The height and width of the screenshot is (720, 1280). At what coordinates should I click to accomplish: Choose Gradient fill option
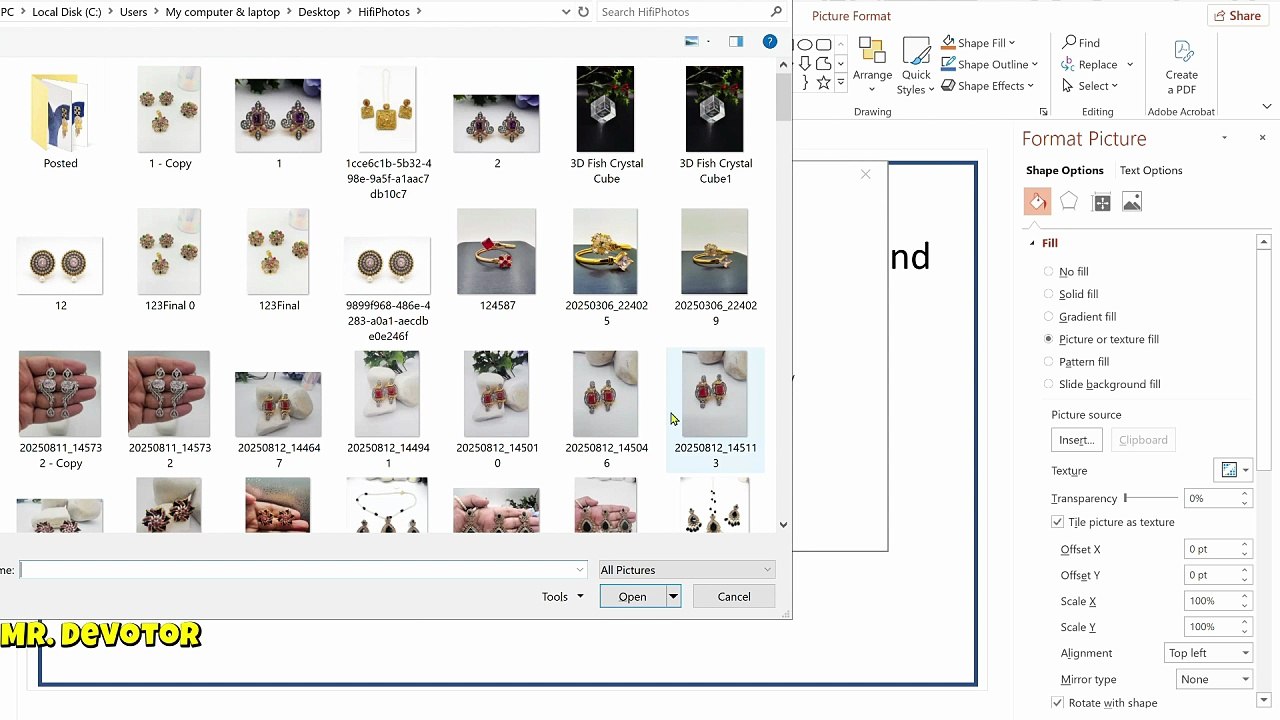pos(1048,316)
